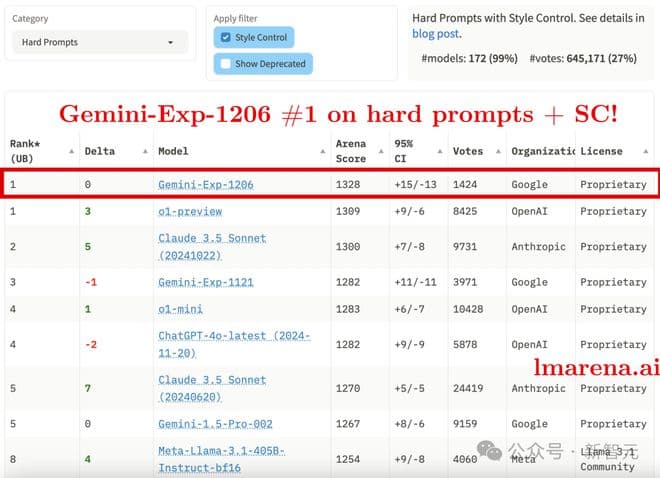Select the Organization column header
Image resolution: width=660 pixels, height=478 pixels.
540,151
